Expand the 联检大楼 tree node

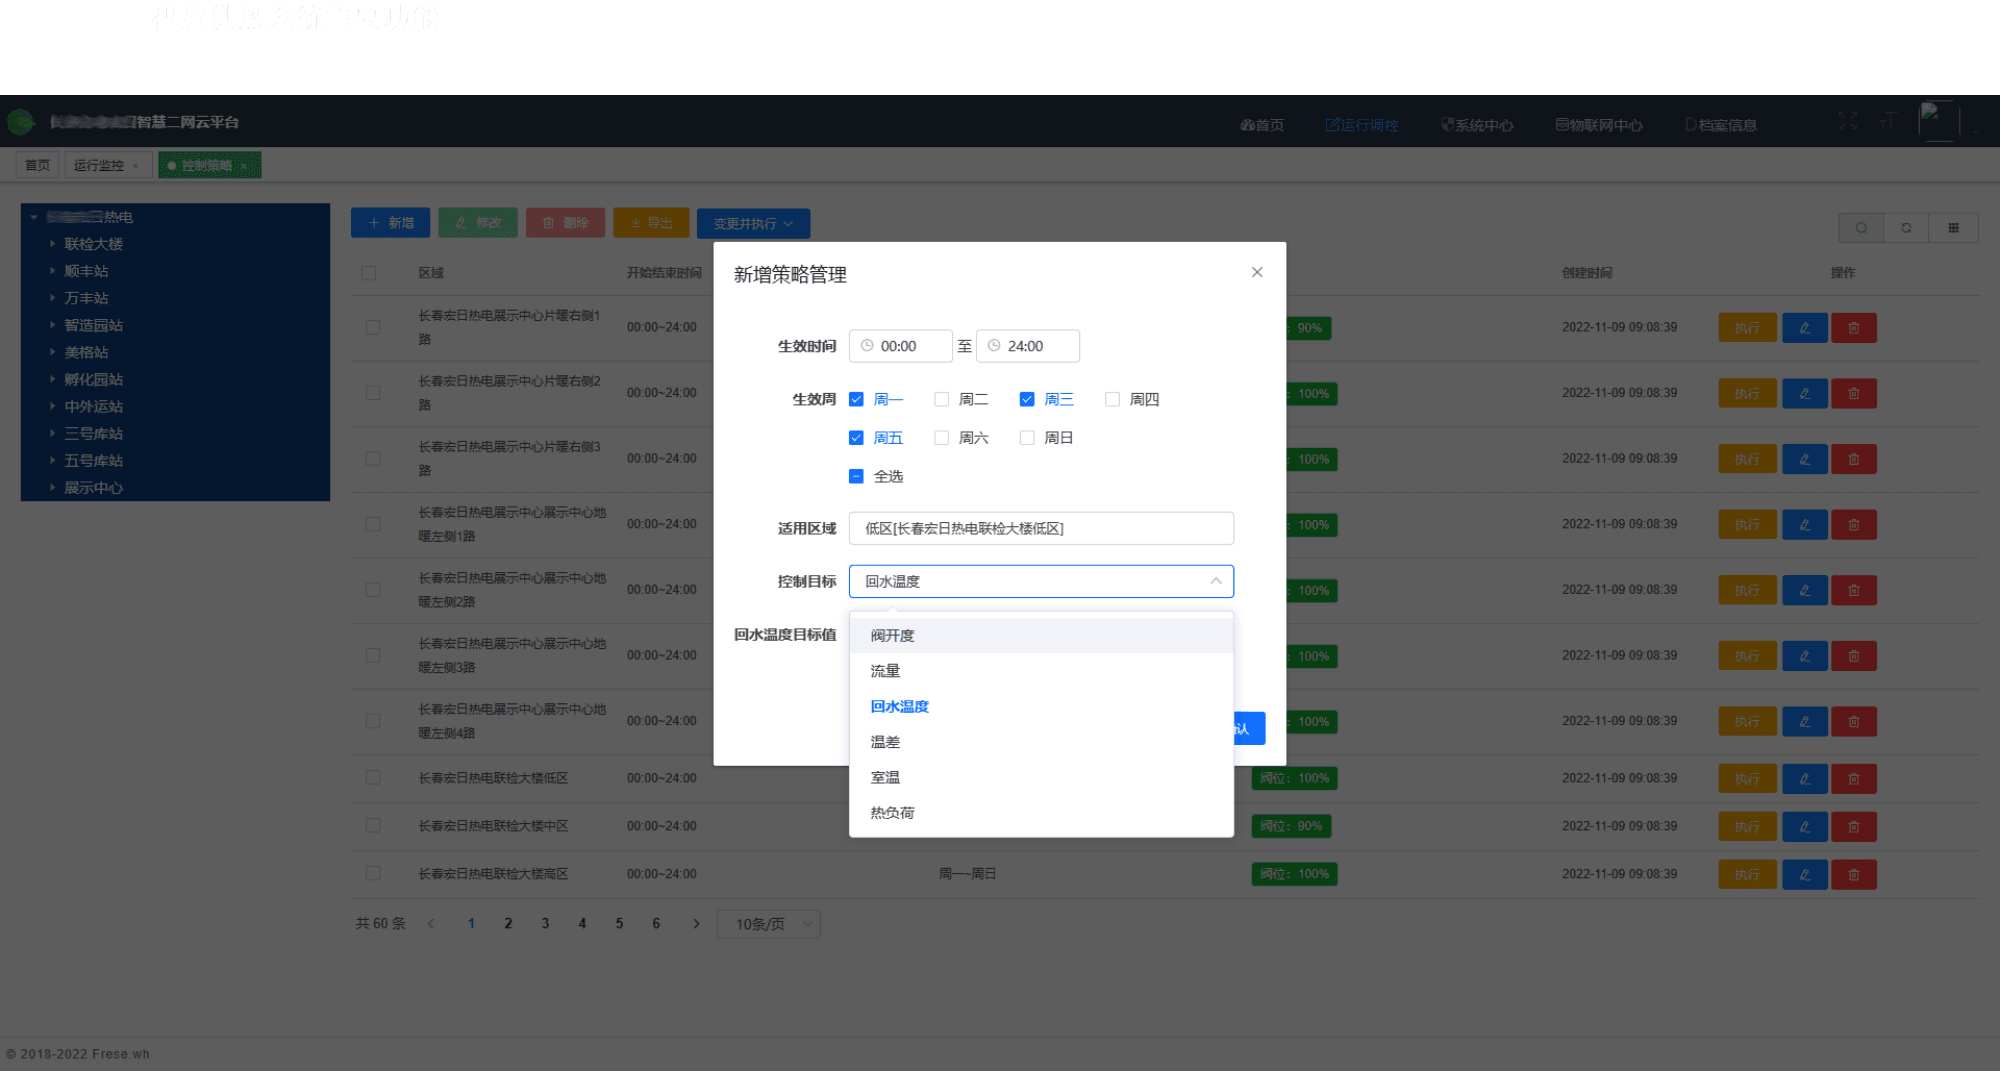coord(52,244)
